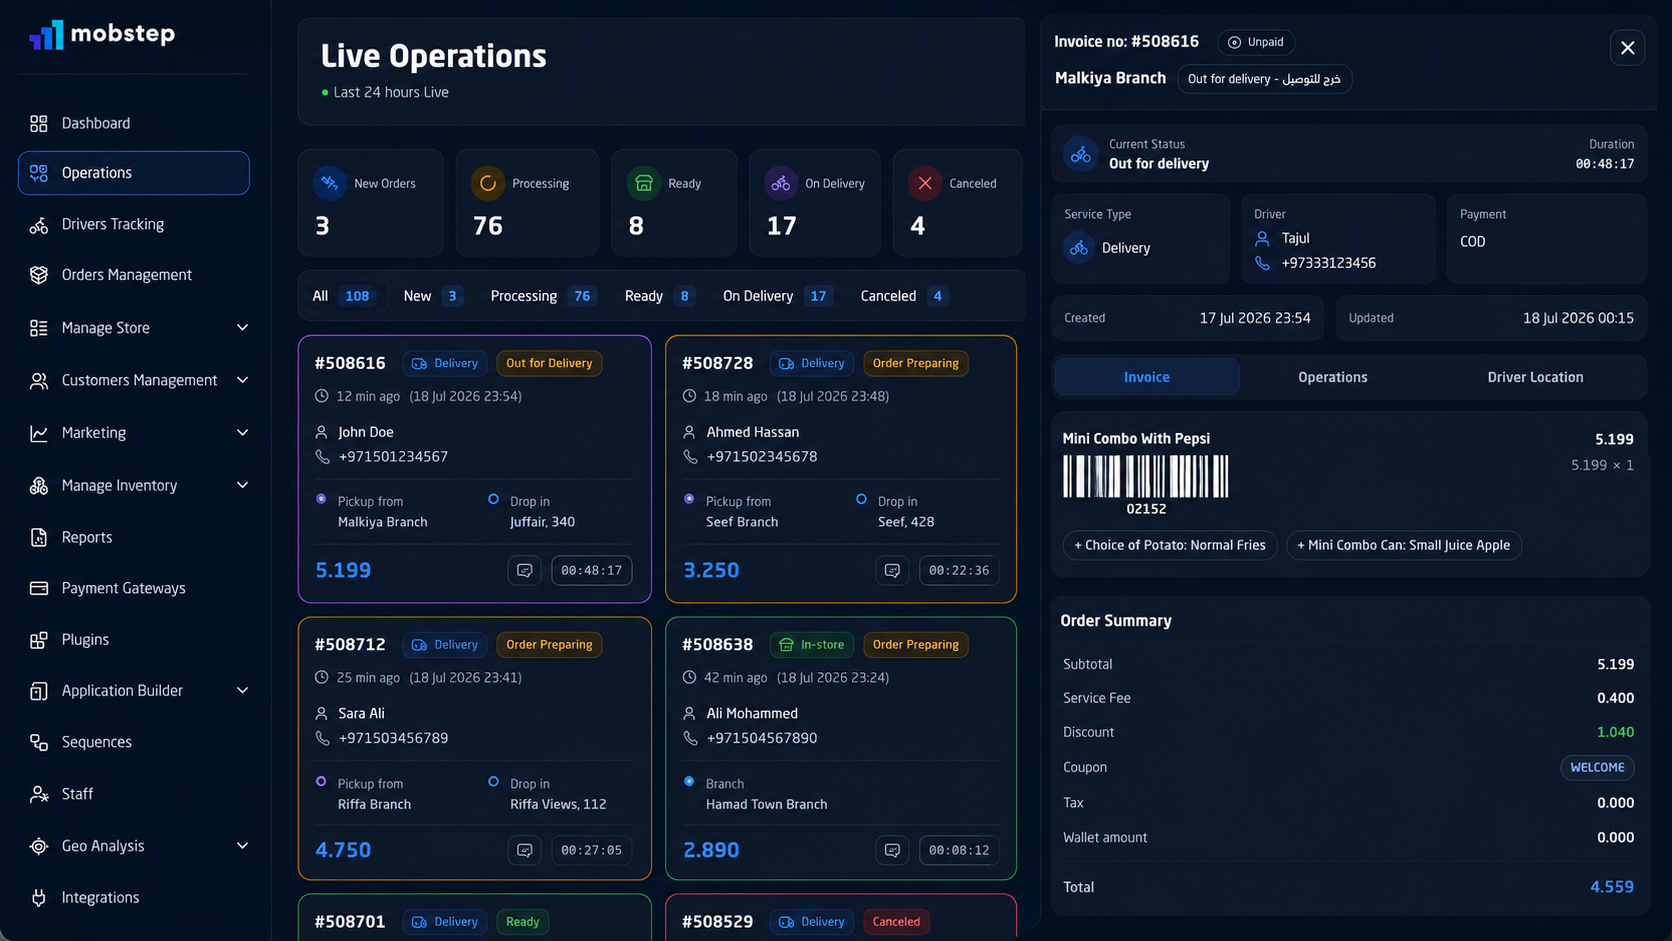This screenshot has height=941, width=1672.
Task: Open the Dashboard sidebar icon
Action: click(39, 123)
